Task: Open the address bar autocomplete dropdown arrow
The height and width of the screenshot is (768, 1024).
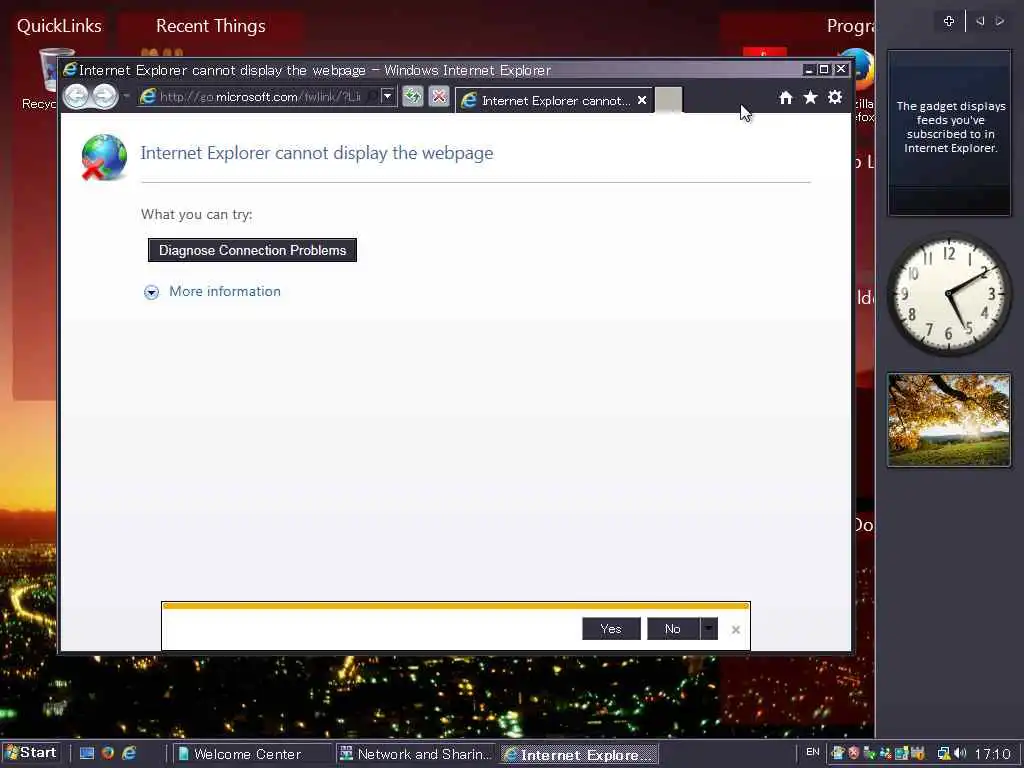Action: click(387, 96)
